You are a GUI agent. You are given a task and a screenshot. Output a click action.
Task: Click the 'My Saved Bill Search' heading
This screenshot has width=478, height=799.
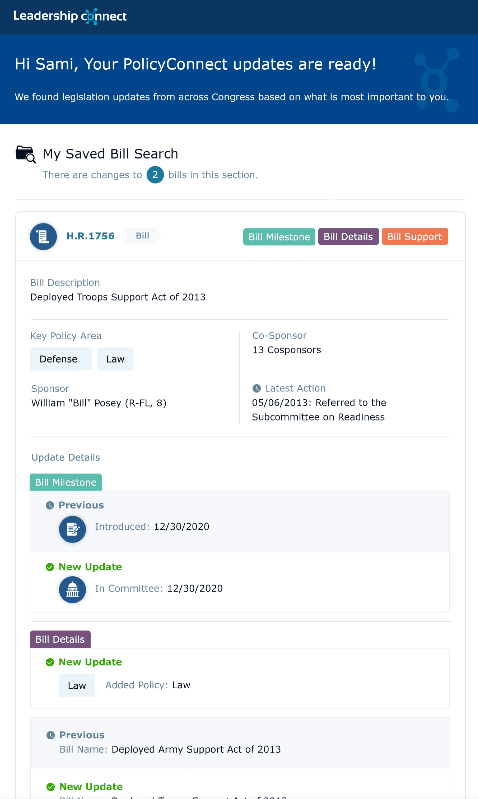[111, 153]
